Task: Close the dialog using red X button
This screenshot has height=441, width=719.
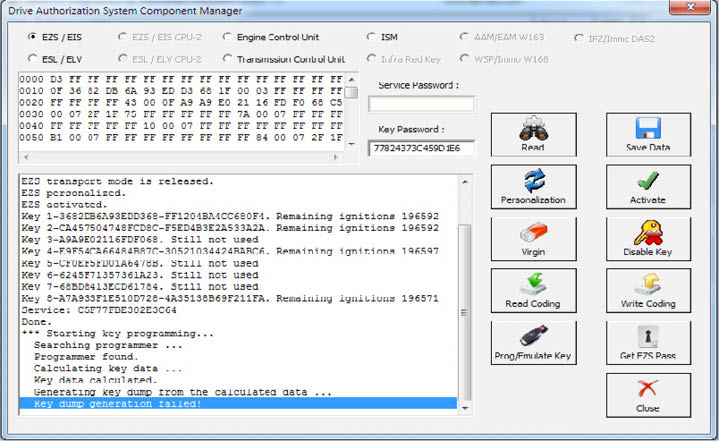Action: [x=648, y=394]
